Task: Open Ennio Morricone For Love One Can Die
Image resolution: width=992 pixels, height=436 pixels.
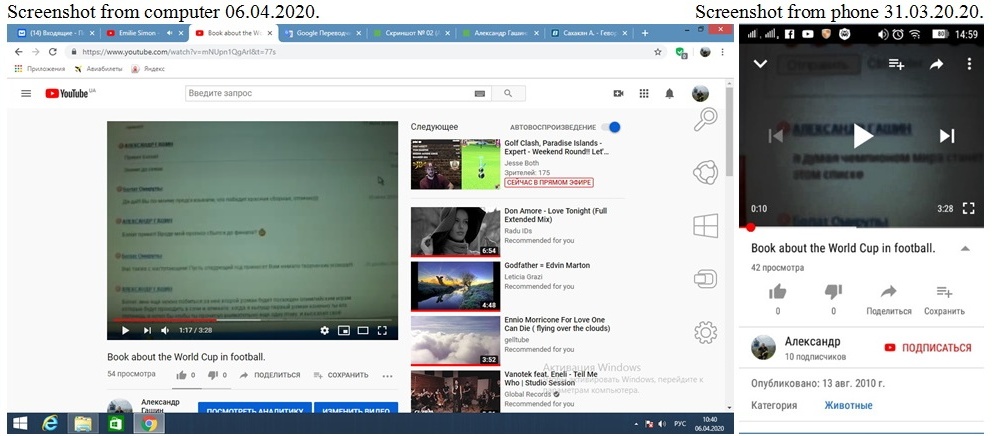Action: click(x=557, y=324)
